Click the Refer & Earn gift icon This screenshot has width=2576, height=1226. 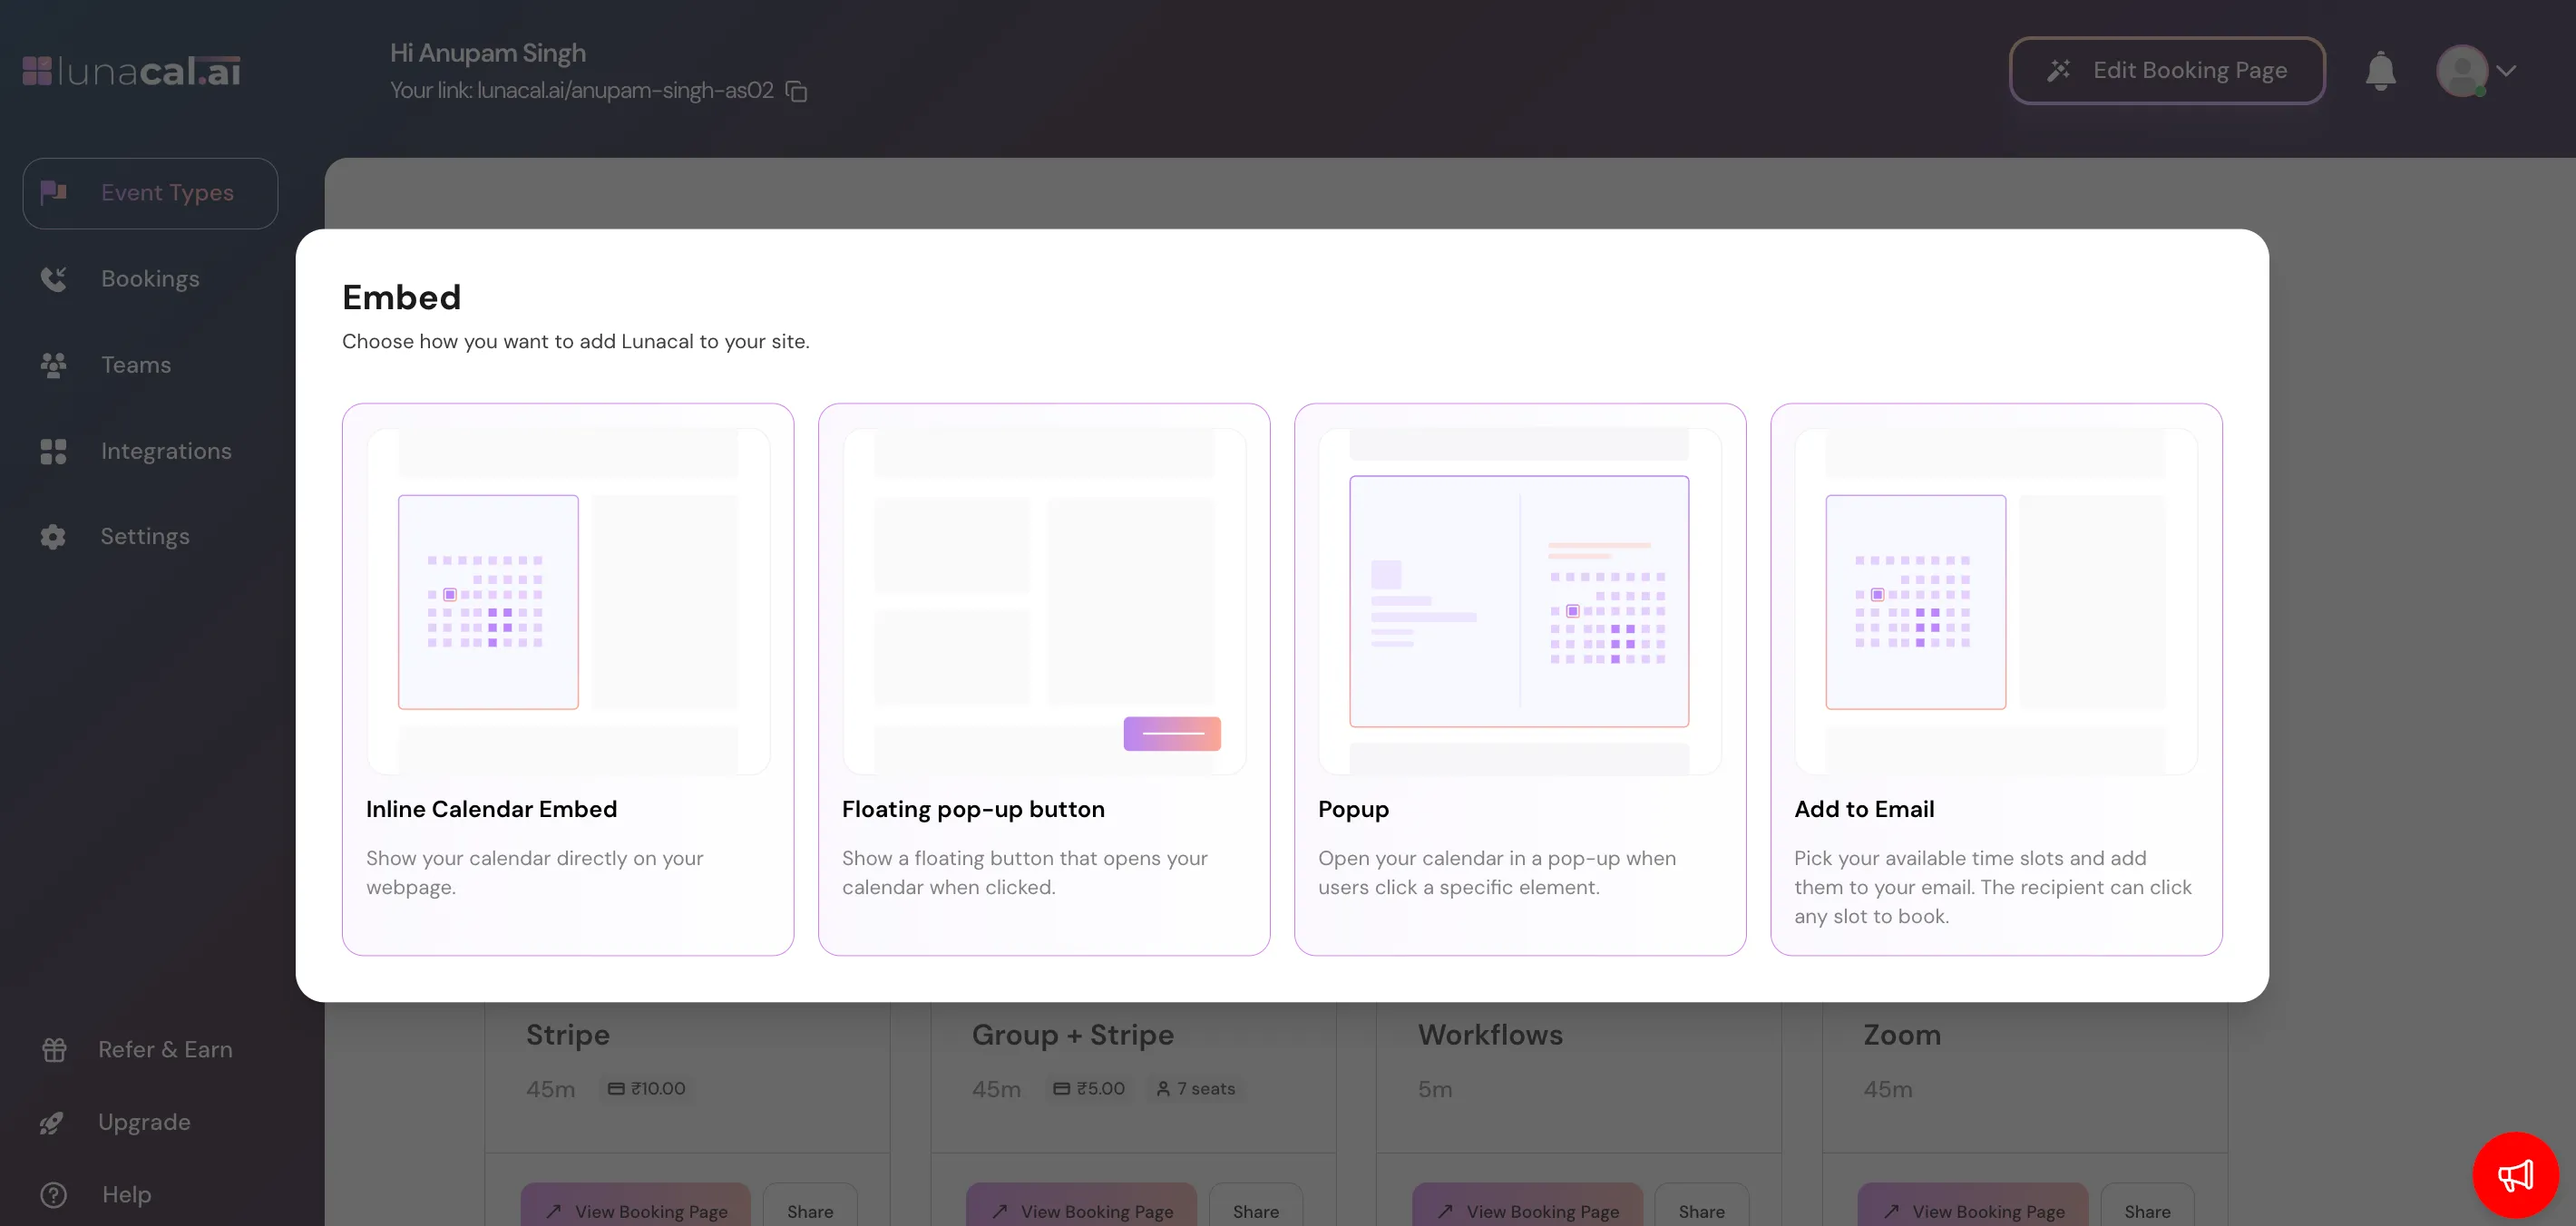(54, 1049)
